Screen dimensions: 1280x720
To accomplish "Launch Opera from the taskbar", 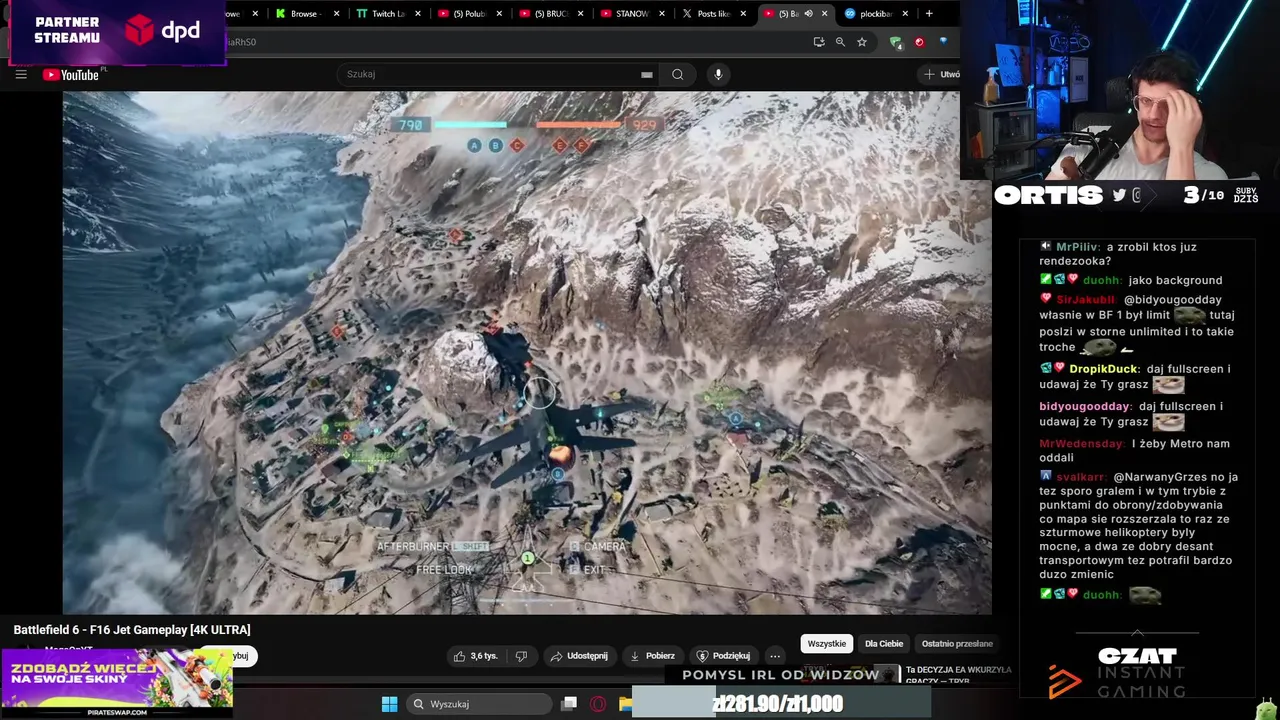I will 598,704.
